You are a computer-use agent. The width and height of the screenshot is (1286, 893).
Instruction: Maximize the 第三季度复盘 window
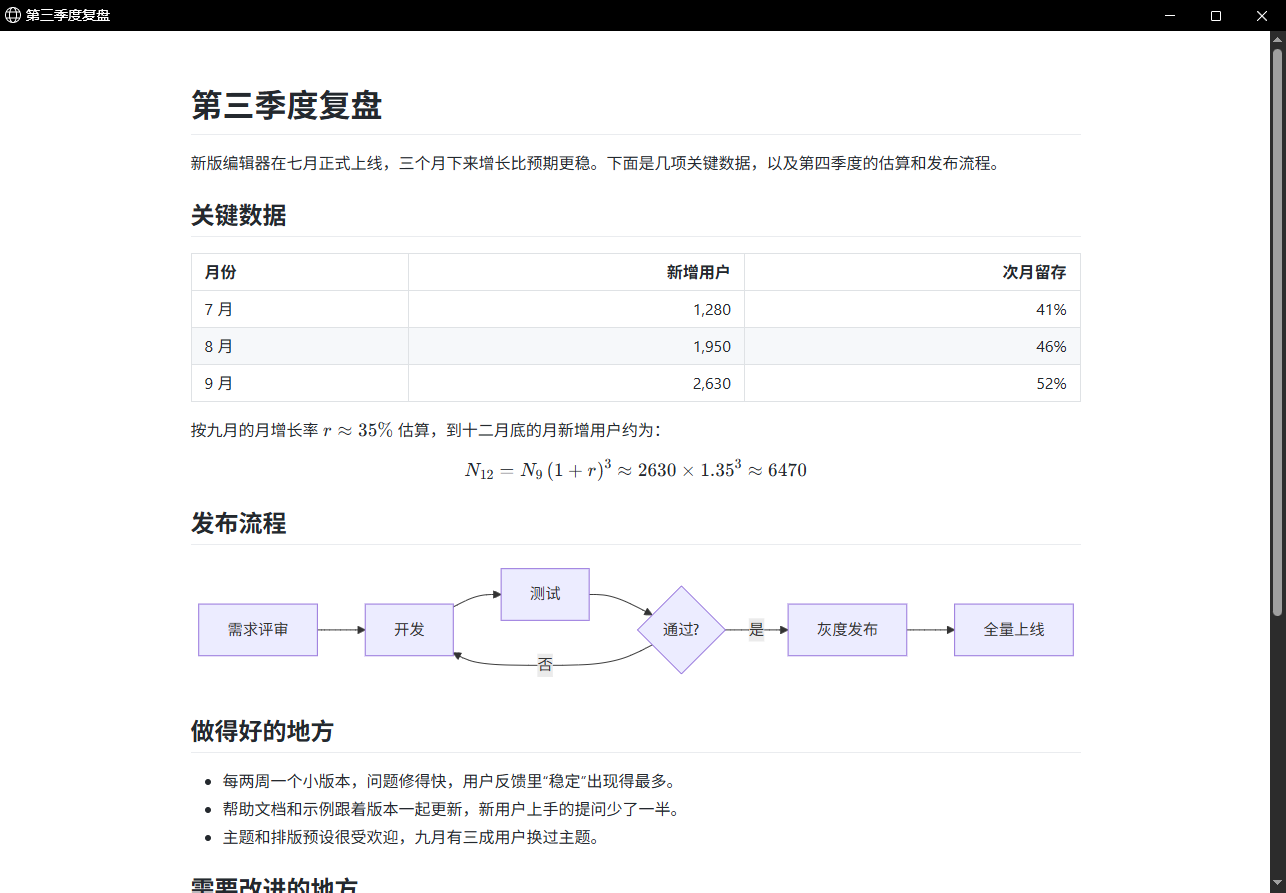(x=1216, y=15)
